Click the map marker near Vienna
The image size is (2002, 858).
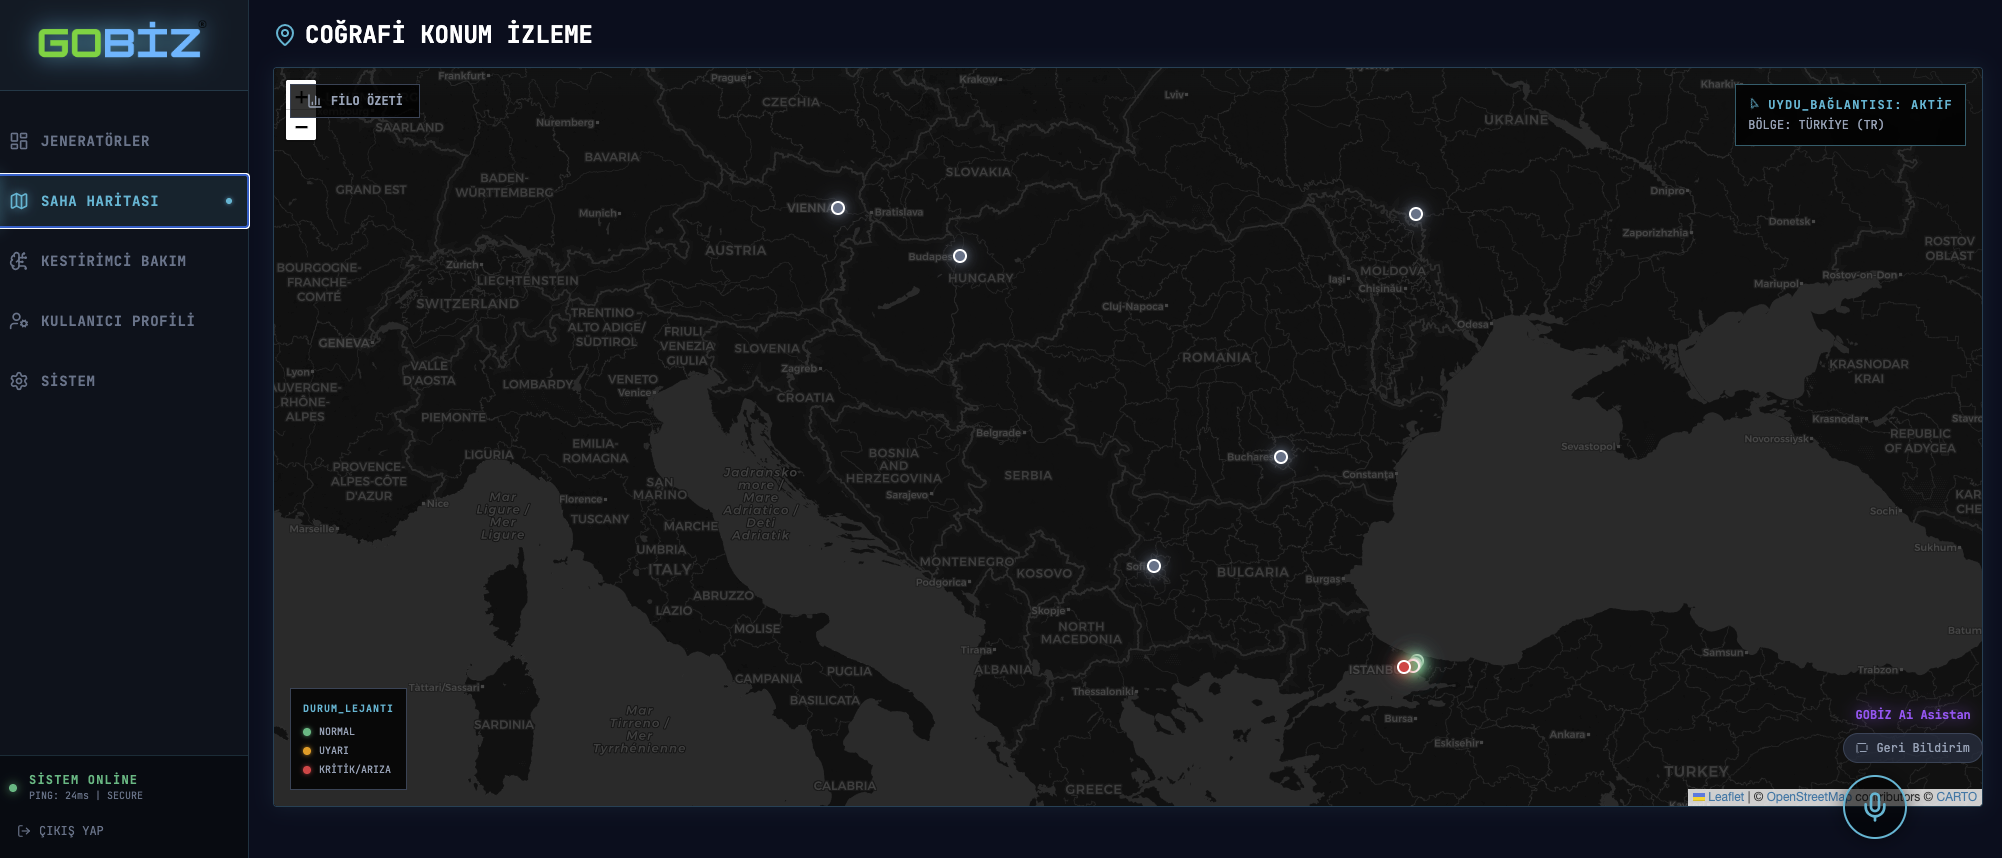[x=838, y=208]
